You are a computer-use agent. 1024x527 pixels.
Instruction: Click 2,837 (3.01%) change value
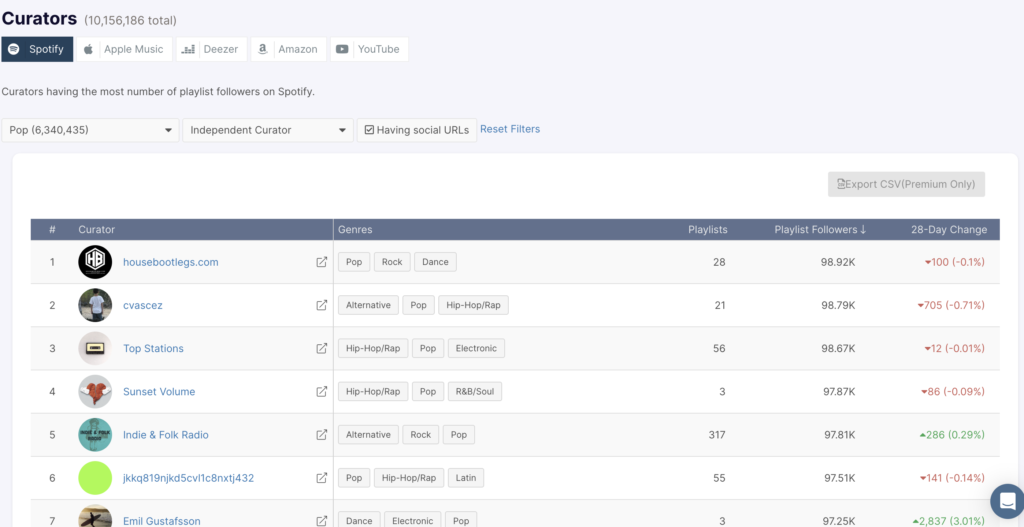point(949,521)
